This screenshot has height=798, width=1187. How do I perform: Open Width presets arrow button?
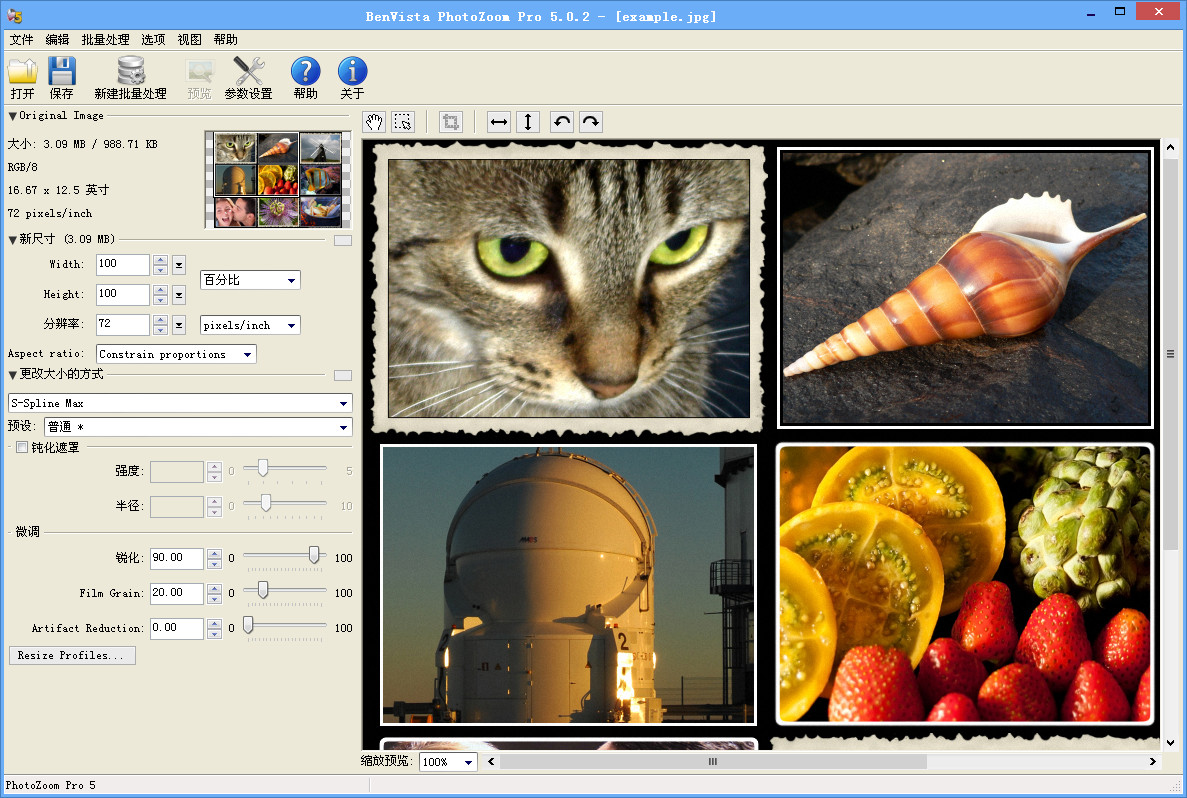pyautogui.click(x=179, y=265)
